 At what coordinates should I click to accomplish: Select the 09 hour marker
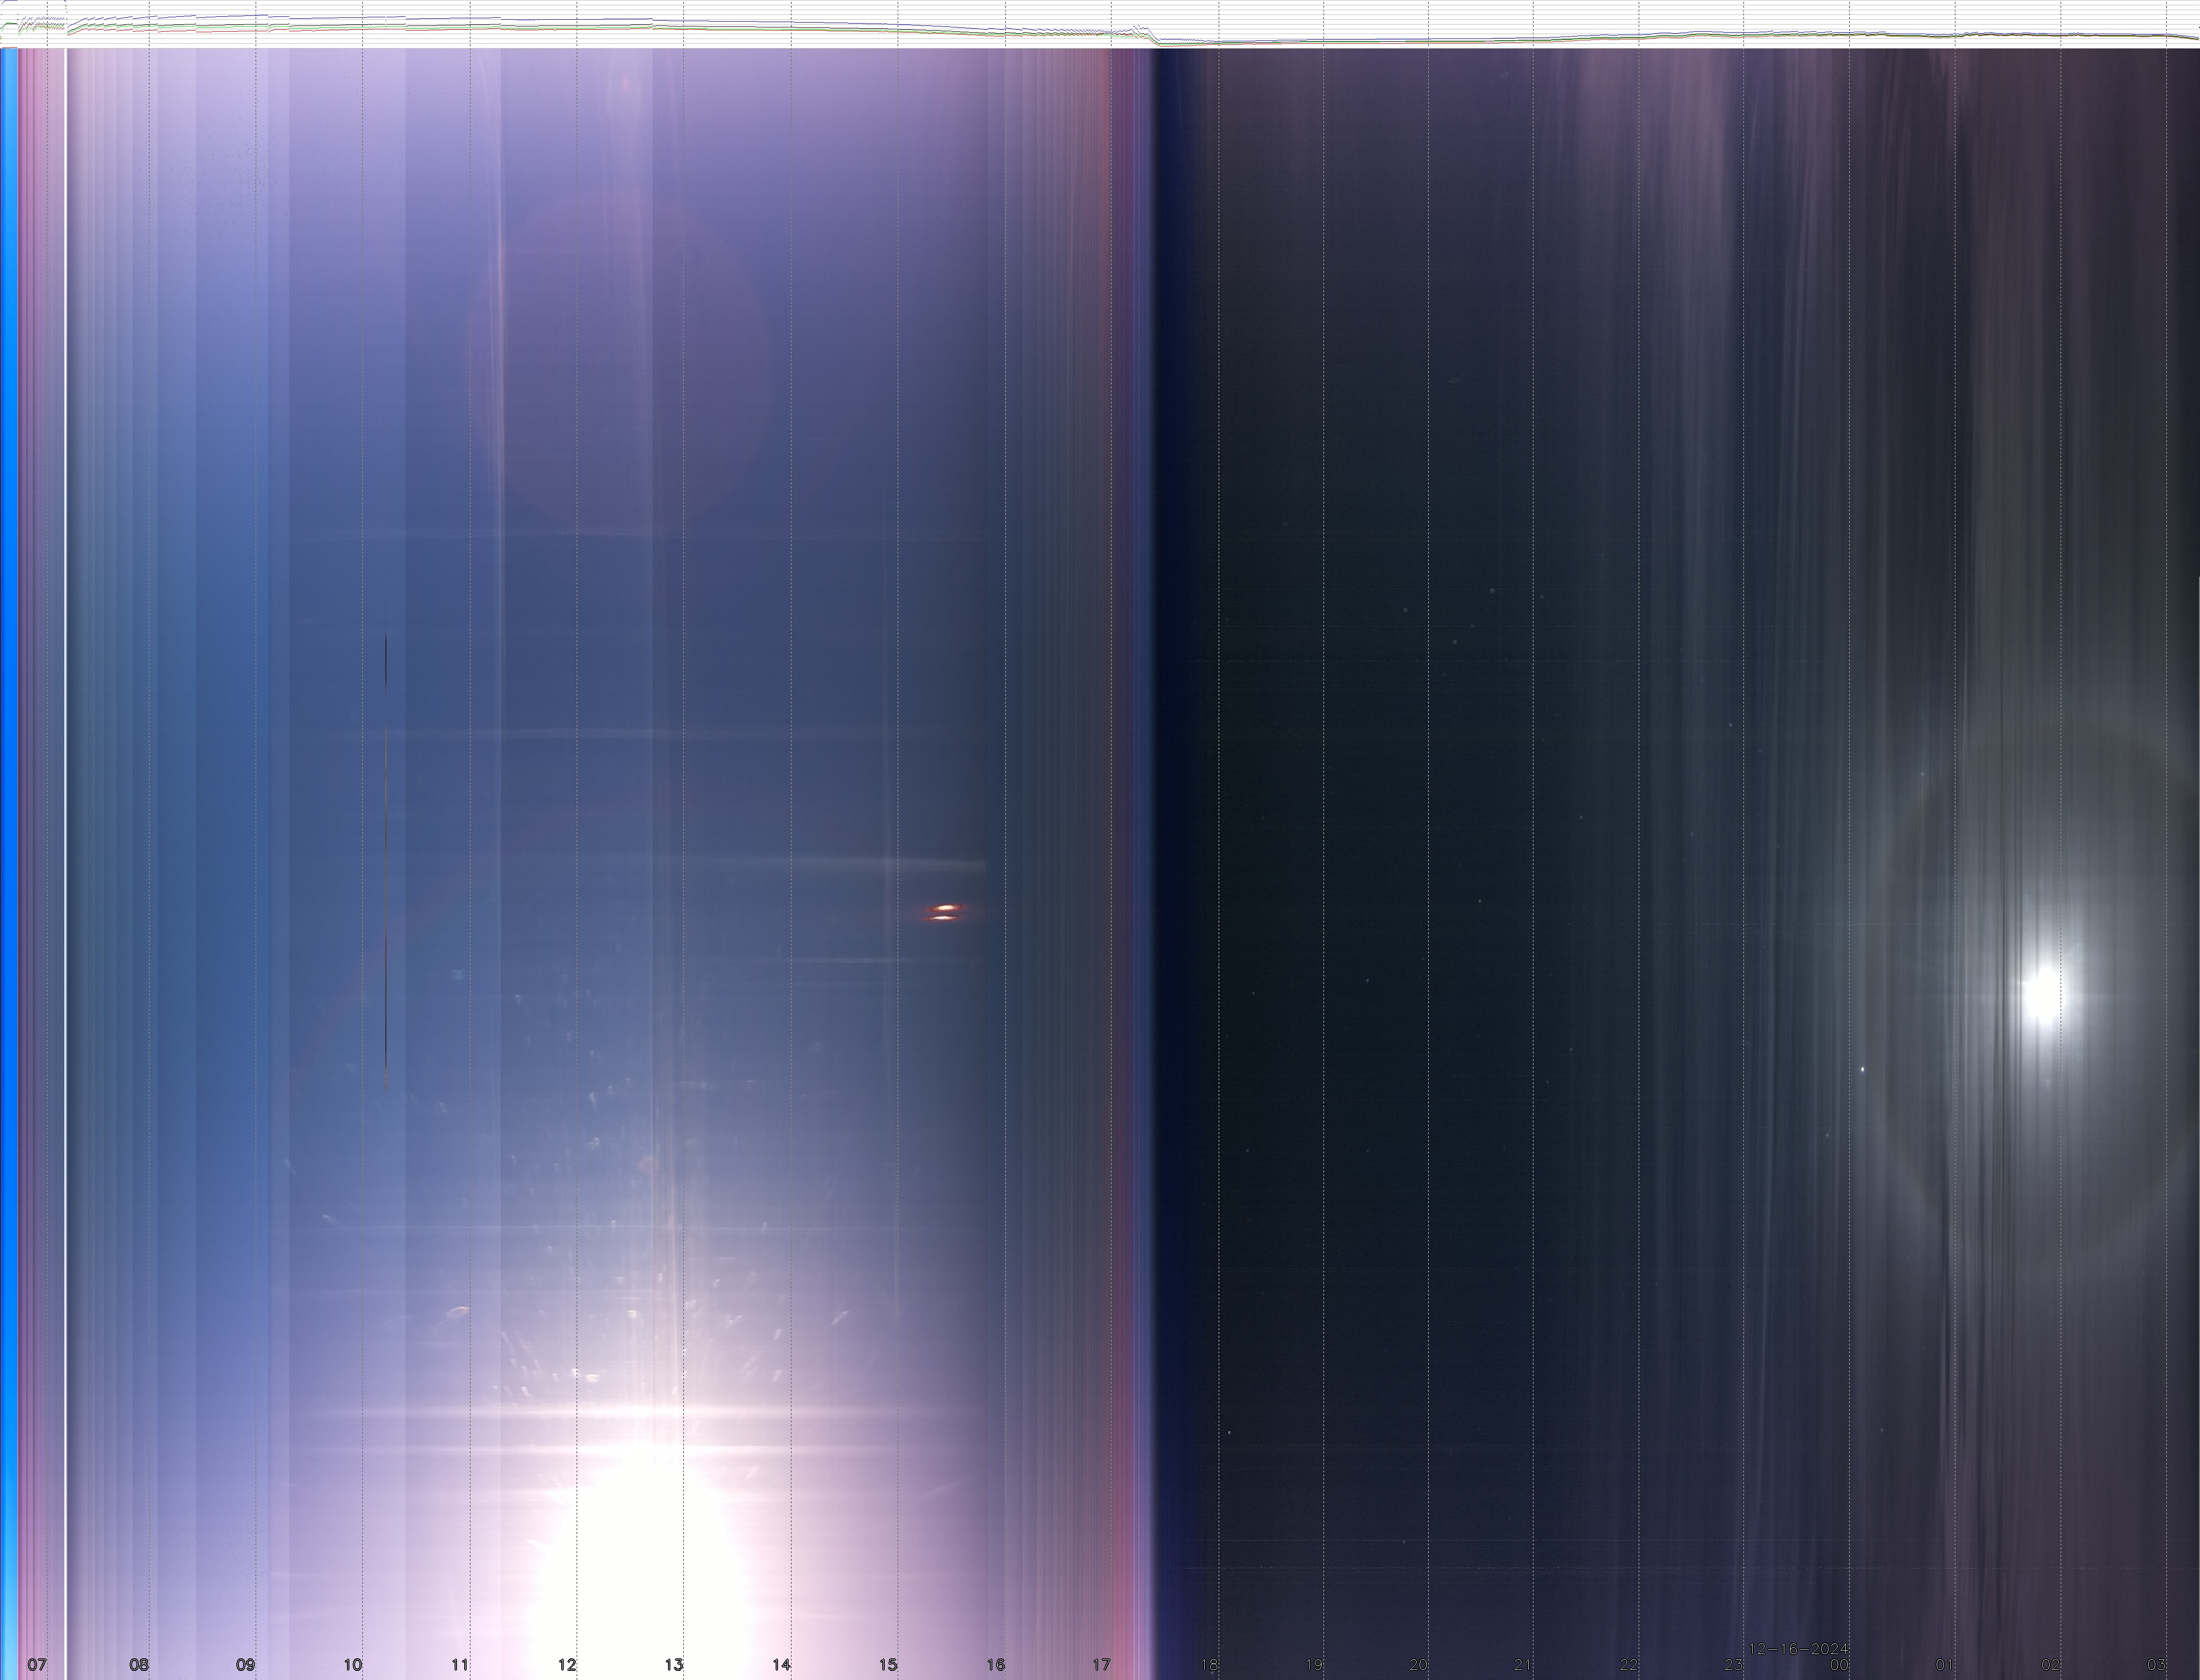245,1665
